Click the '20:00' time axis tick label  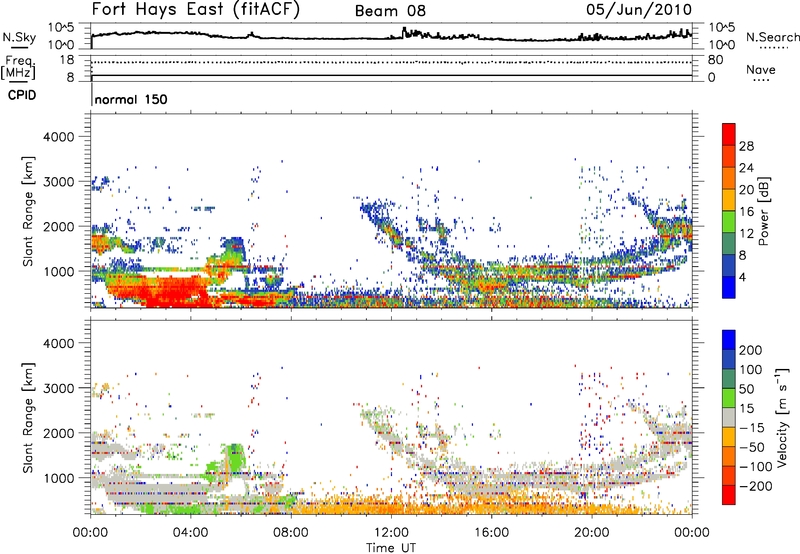tap(592, 533)
